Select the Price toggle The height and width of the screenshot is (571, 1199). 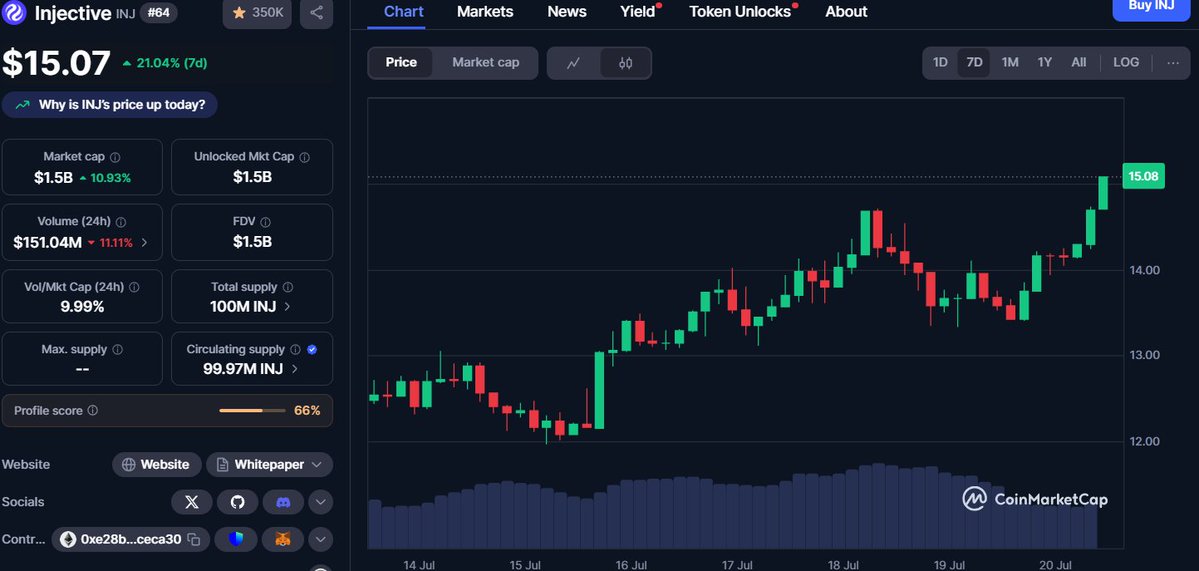(401, 63)
